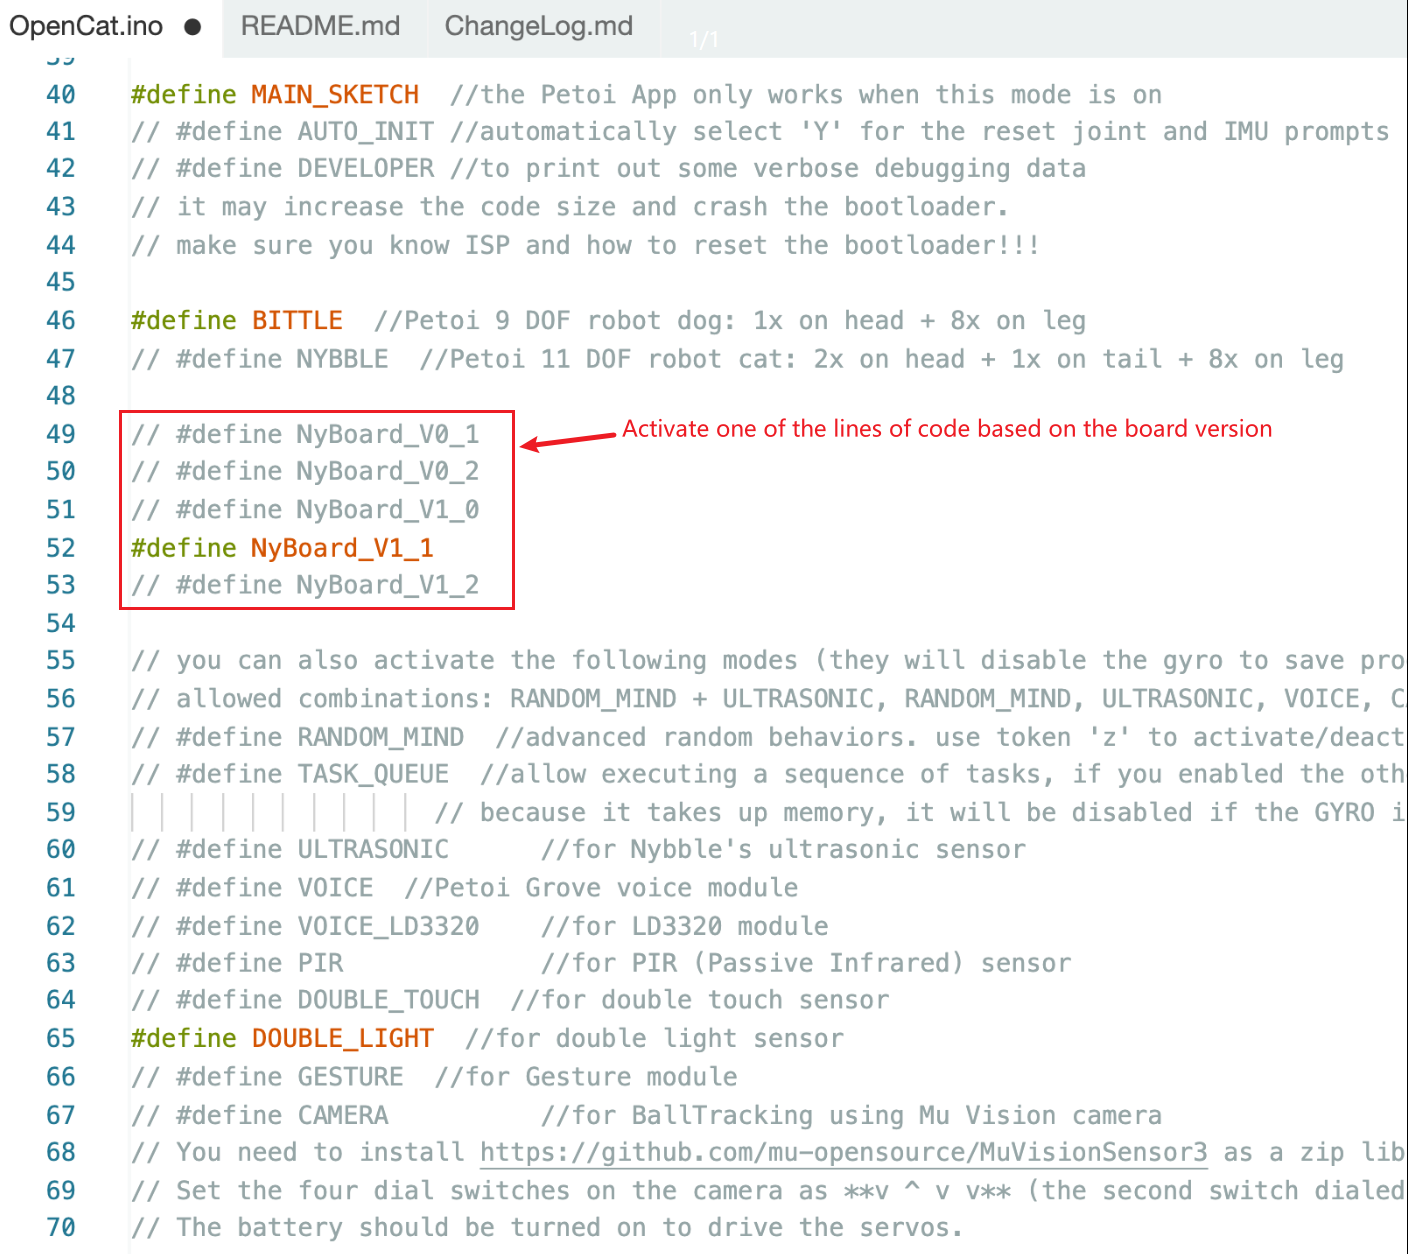Open the MuVisionSensor3 GitHub link
The image size is (1408, 1254).
pos(843,1153)
